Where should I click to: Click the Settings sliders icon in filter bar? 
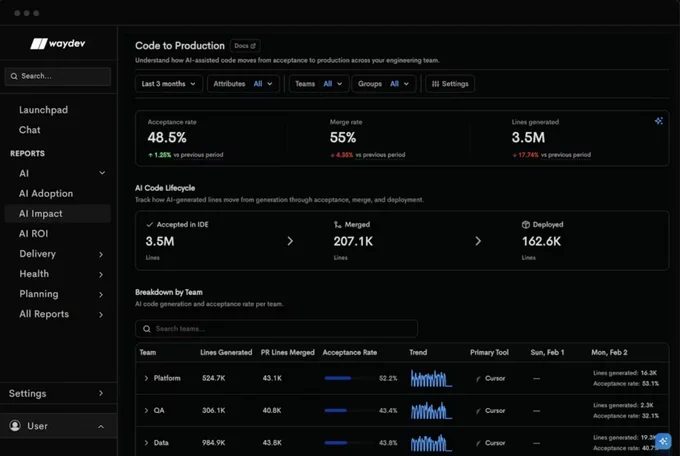click(x=435, y=84)
